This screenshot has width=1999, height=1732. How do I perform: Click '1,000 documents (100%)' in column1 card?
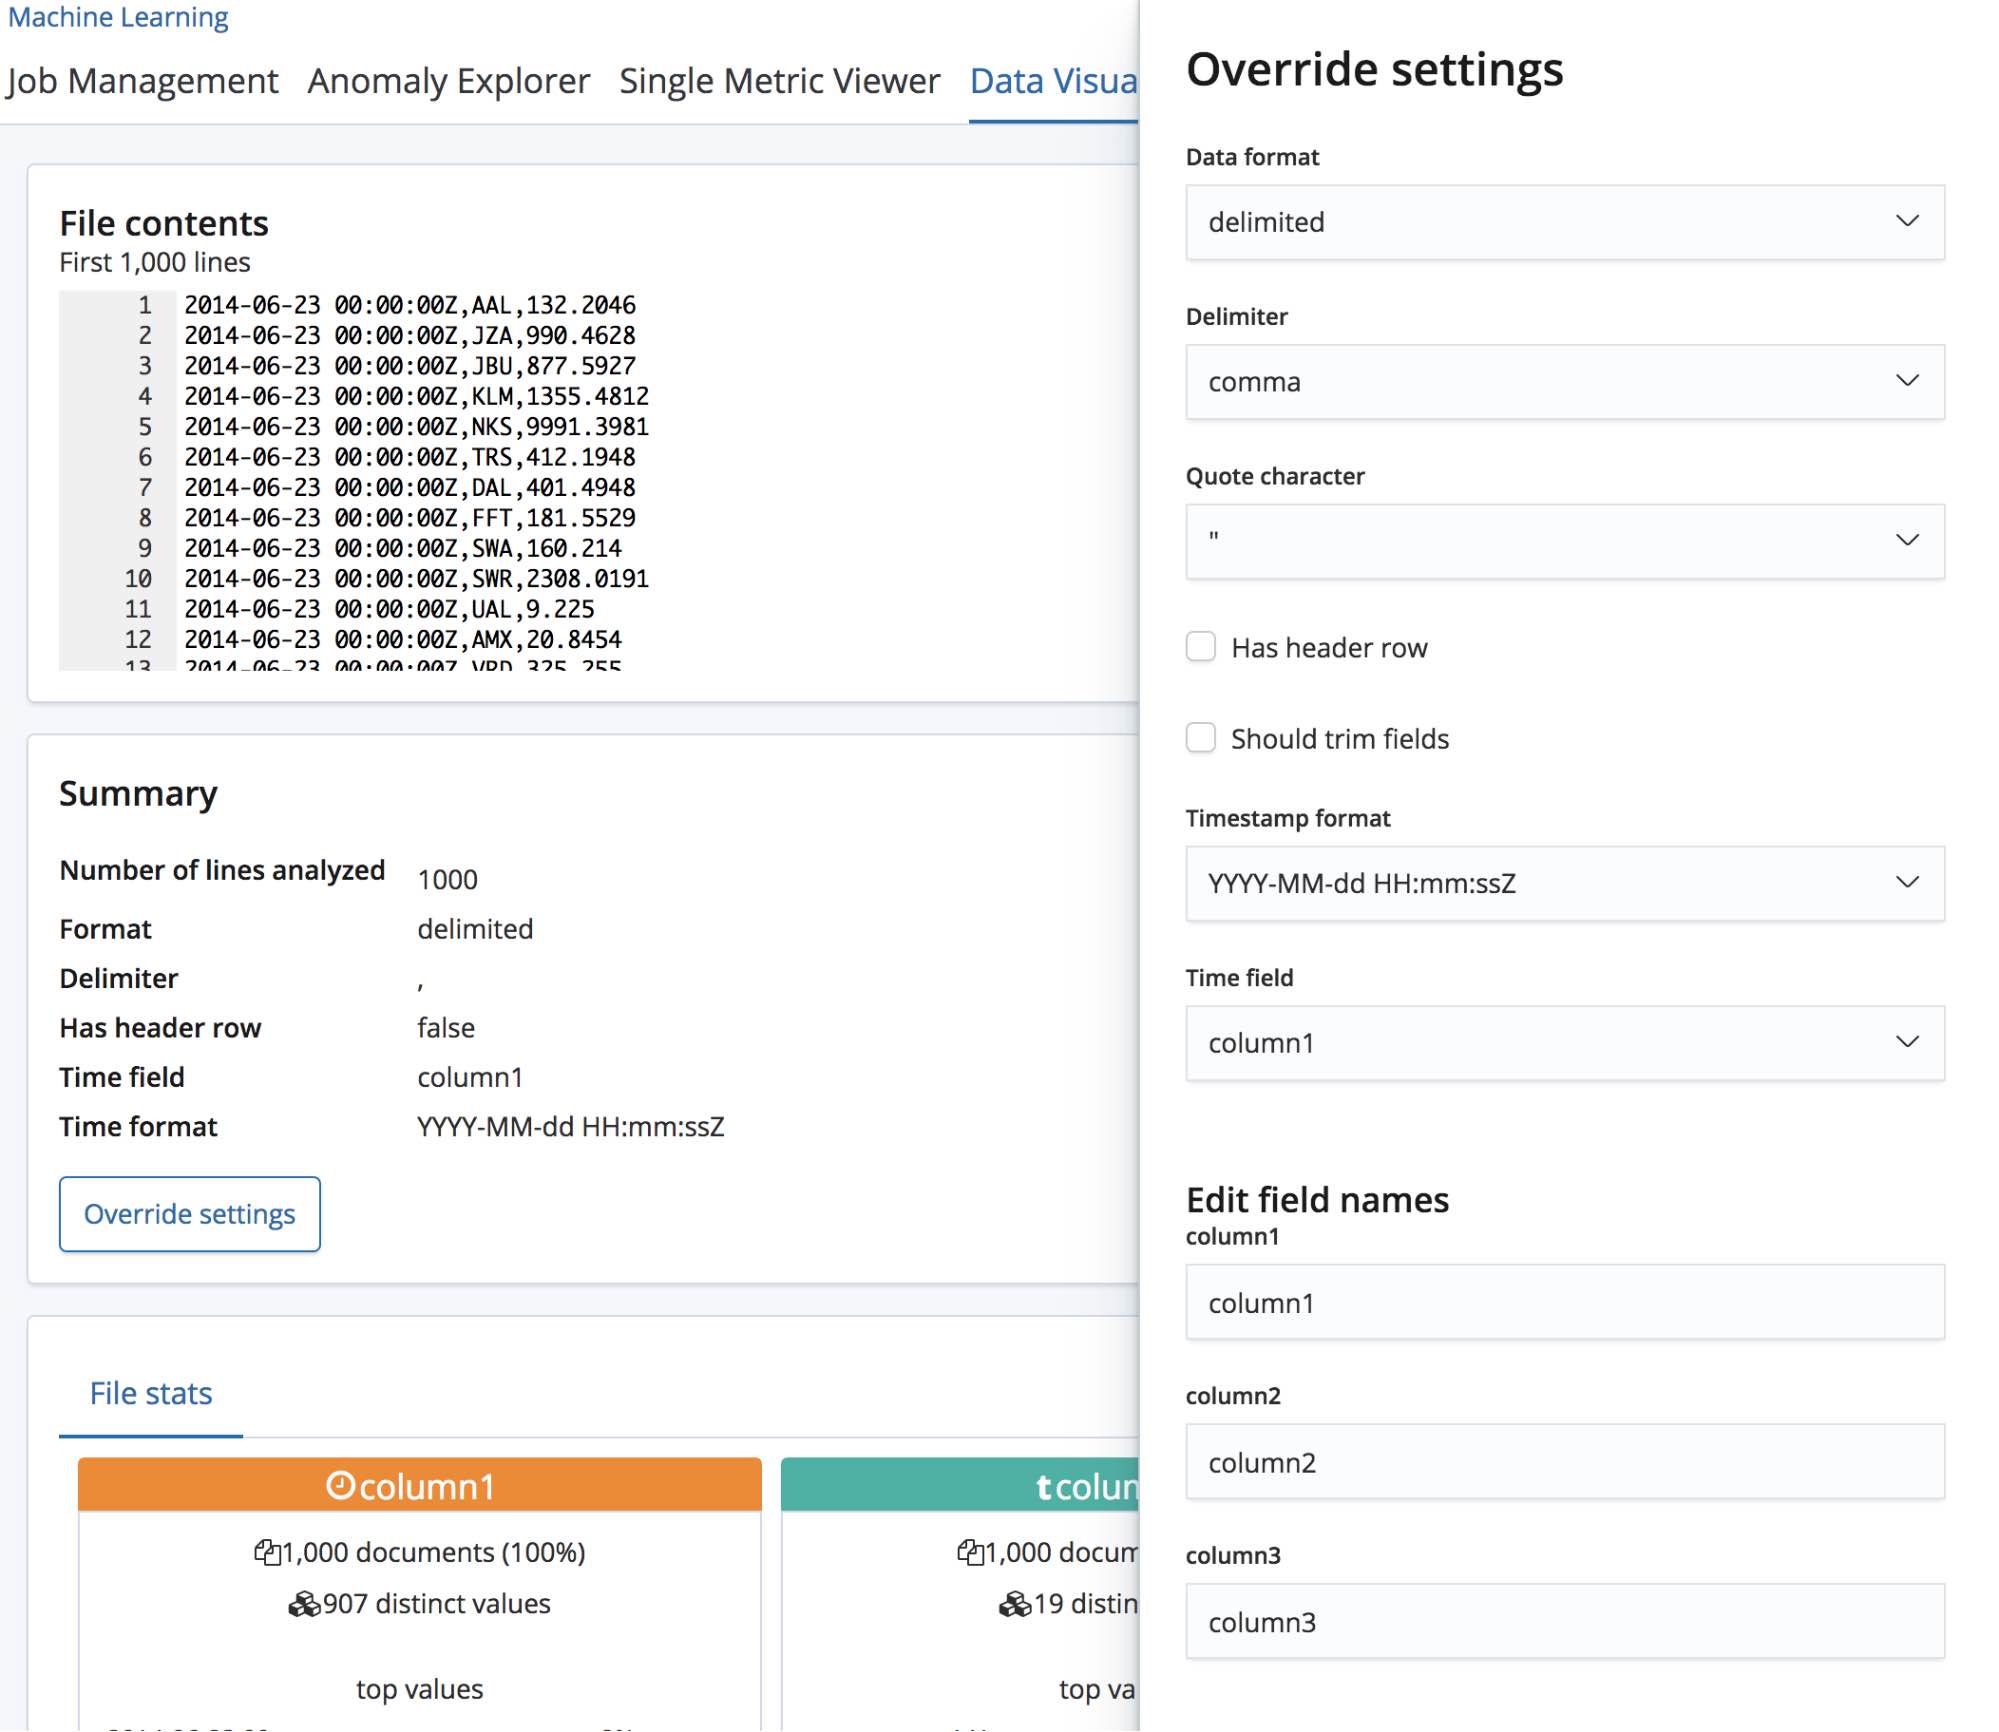coord(433,1552)
